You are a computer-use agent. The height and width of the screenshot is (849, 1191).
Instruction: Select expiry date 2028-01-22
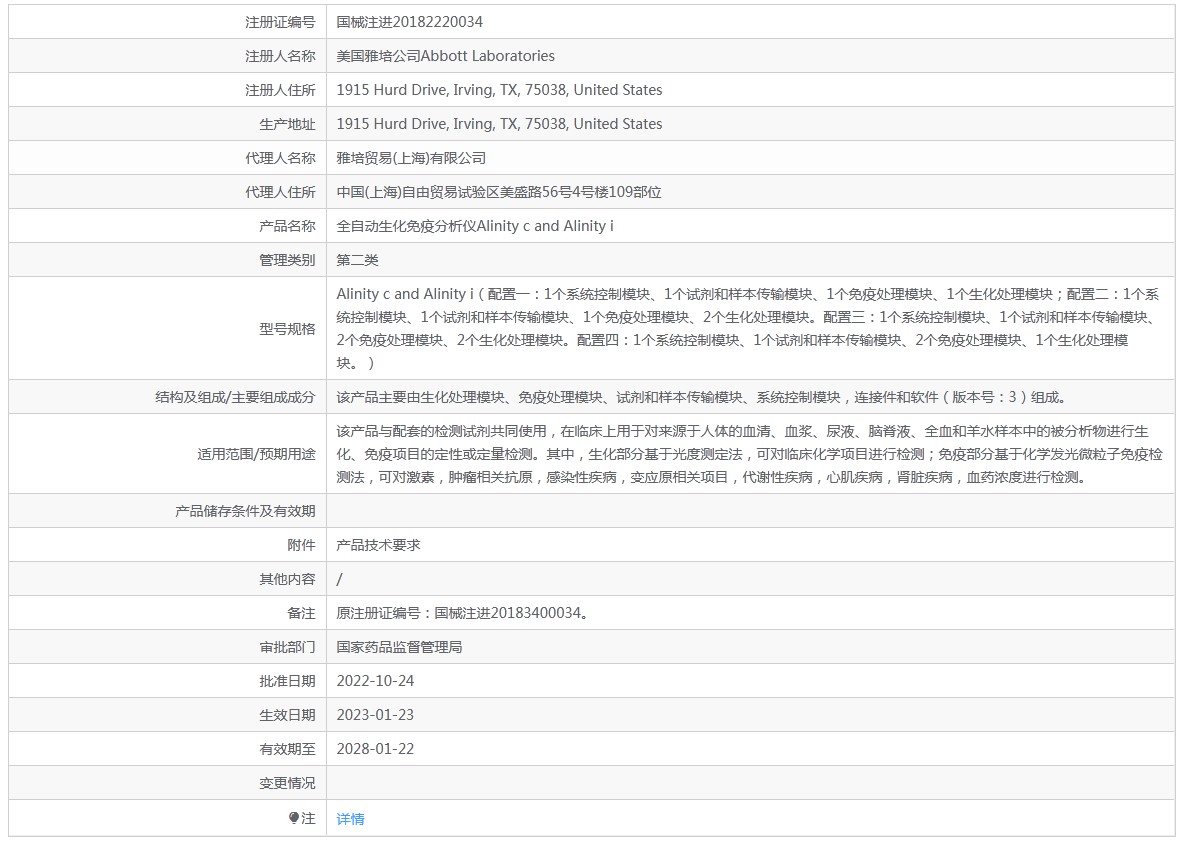pyautogui.click(x=375, y=750)
